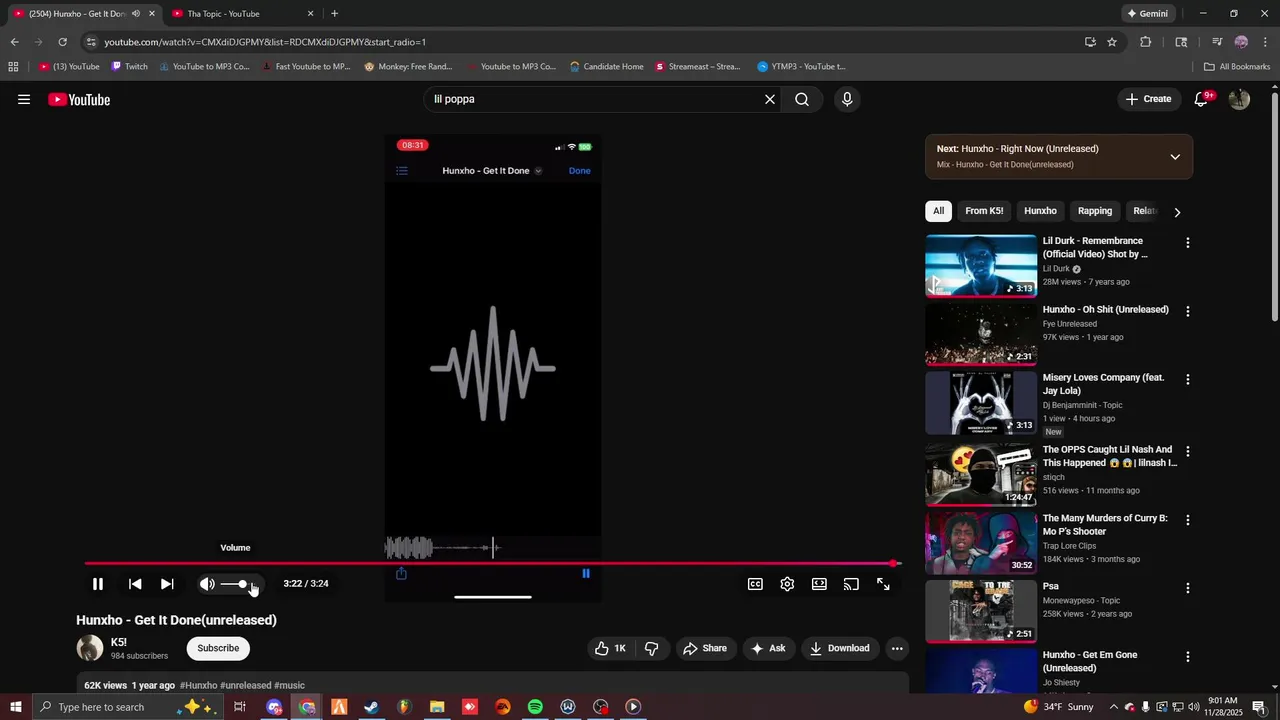
Task: Open Gemini in Chrome
Action: point(1147,14)
